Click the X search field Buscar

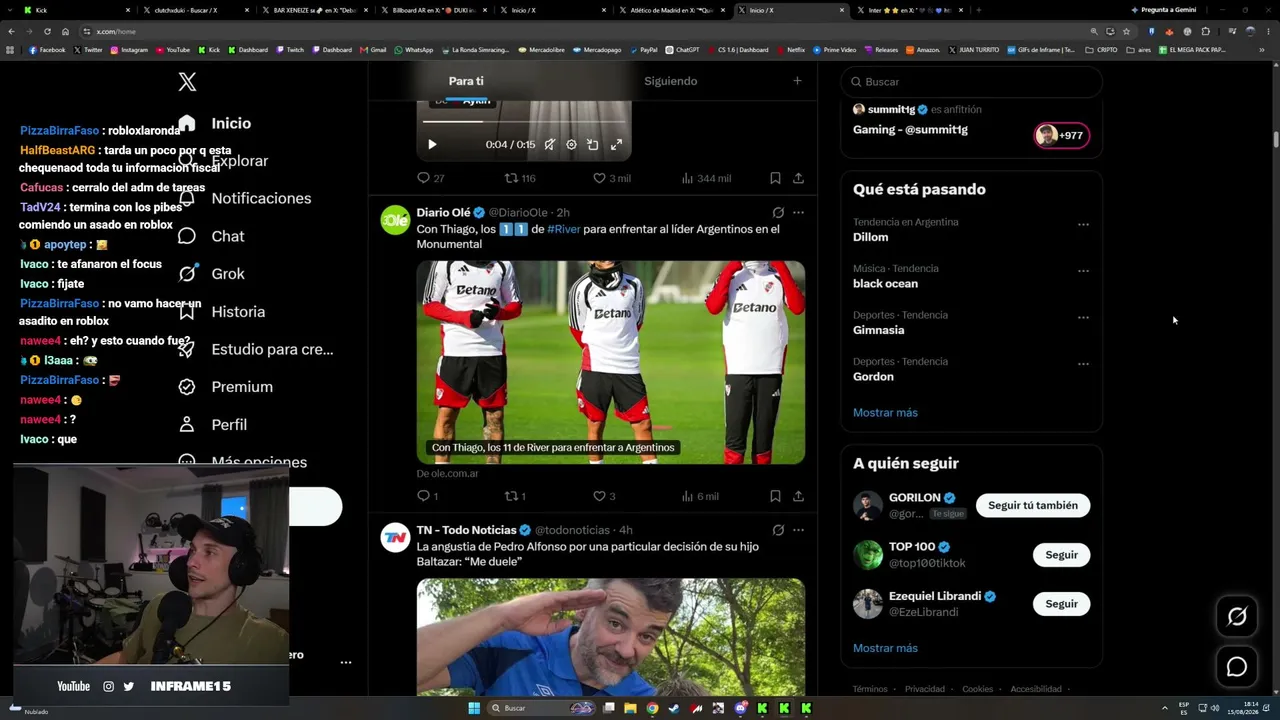pyautogui.click(x=972, y=82)
